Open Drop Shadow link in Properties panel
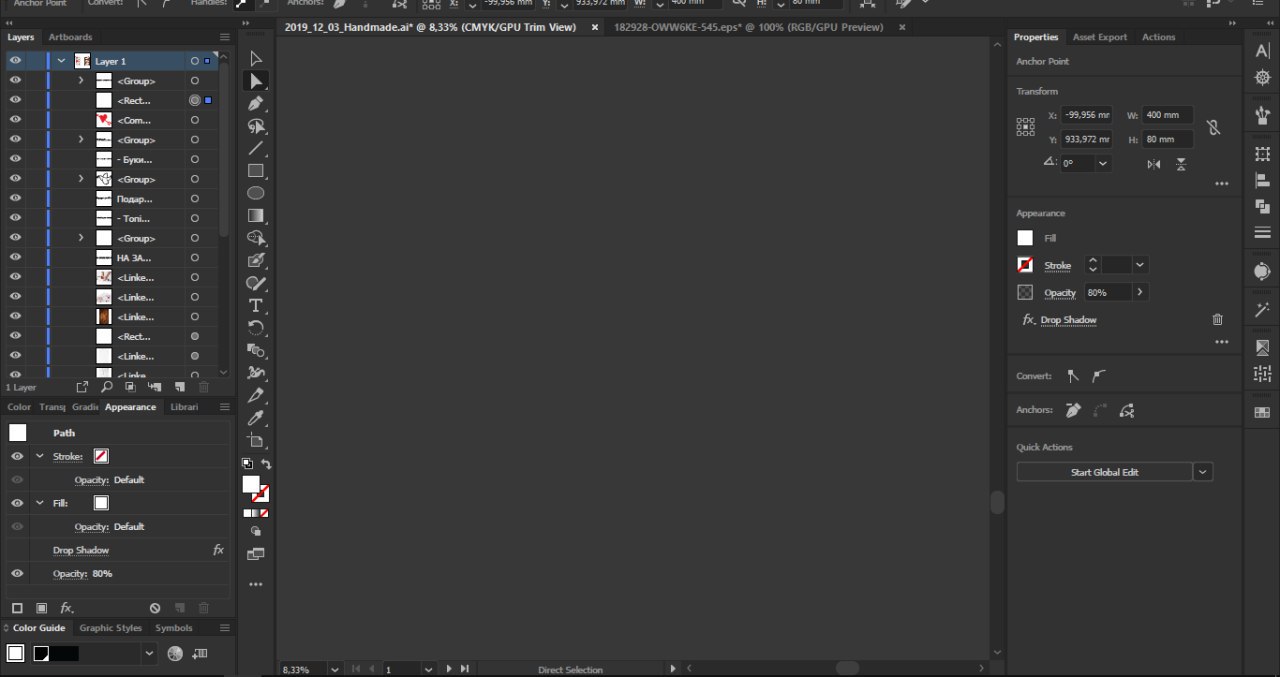 [x=1068, y=320]
